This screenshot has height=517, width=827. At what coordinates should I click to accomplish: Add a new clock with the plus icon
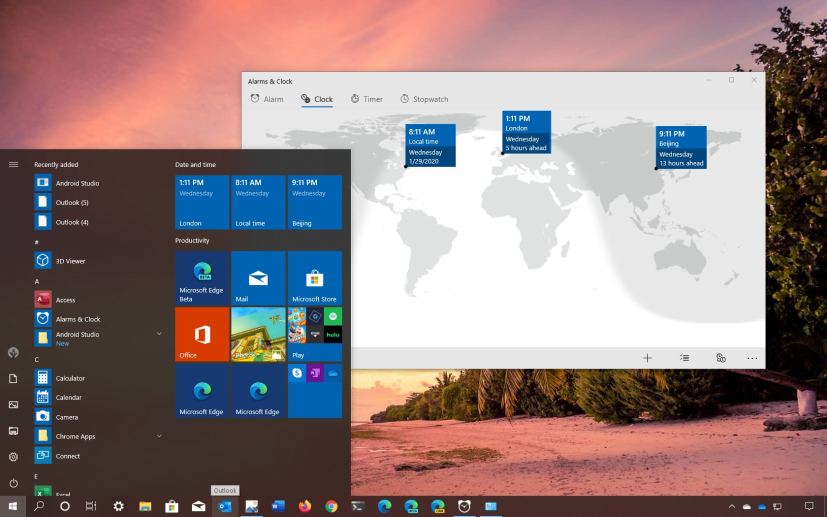(648, 358)
